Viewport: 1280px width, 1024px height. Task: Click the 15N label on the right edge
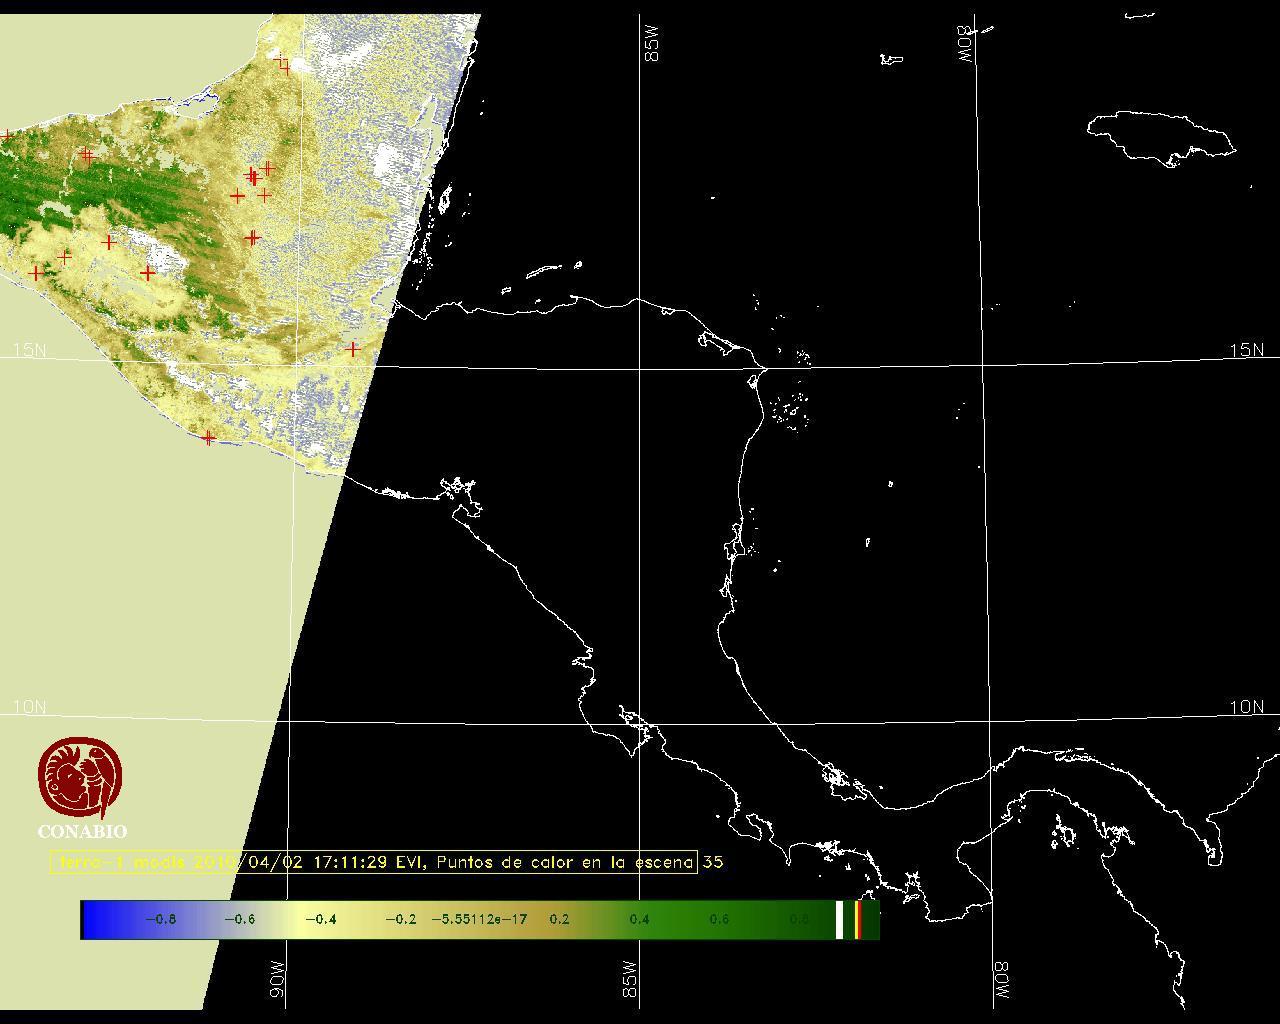(1246, 350)
